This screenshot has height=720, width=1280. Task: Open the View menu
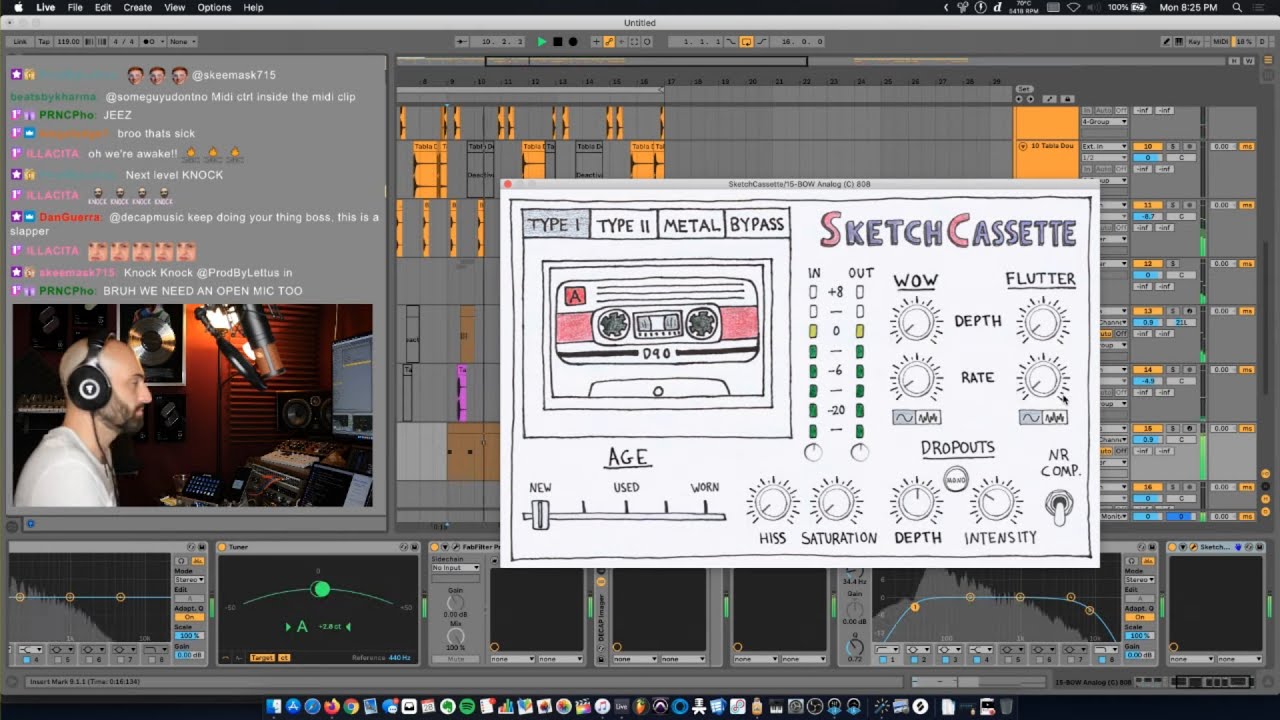174,7
